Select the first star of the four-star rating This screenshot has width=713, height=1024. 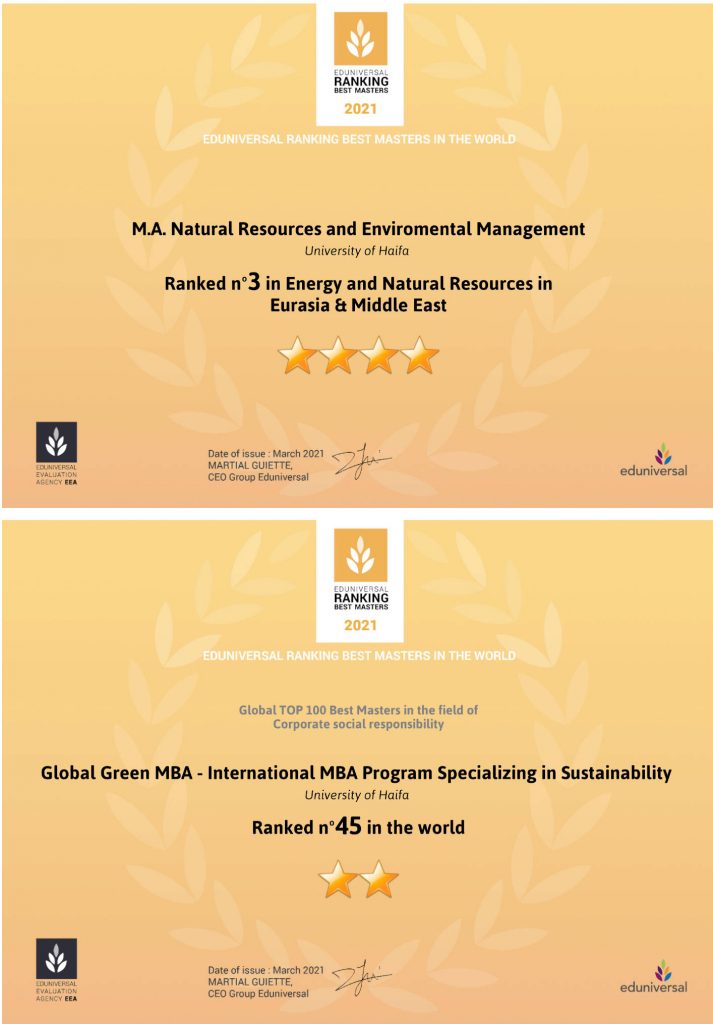tap(297, 355)
